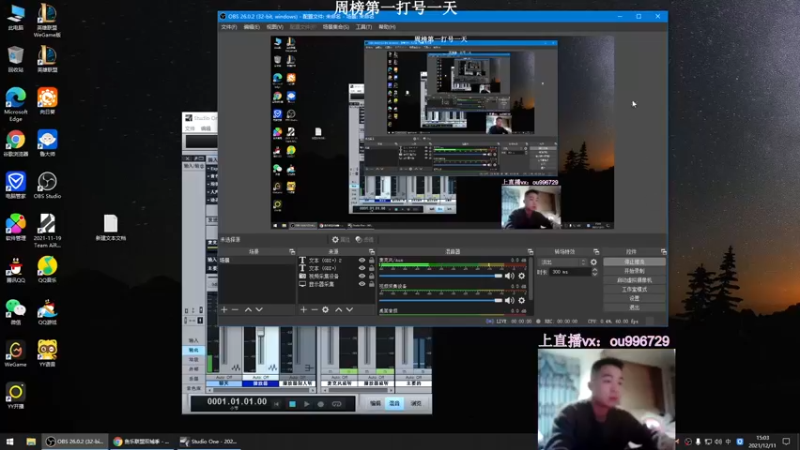Pop out the Audio Mixer dock panel
Viewport: 800px width, 450px height.
pyautogui.click(x=530, y=252)
